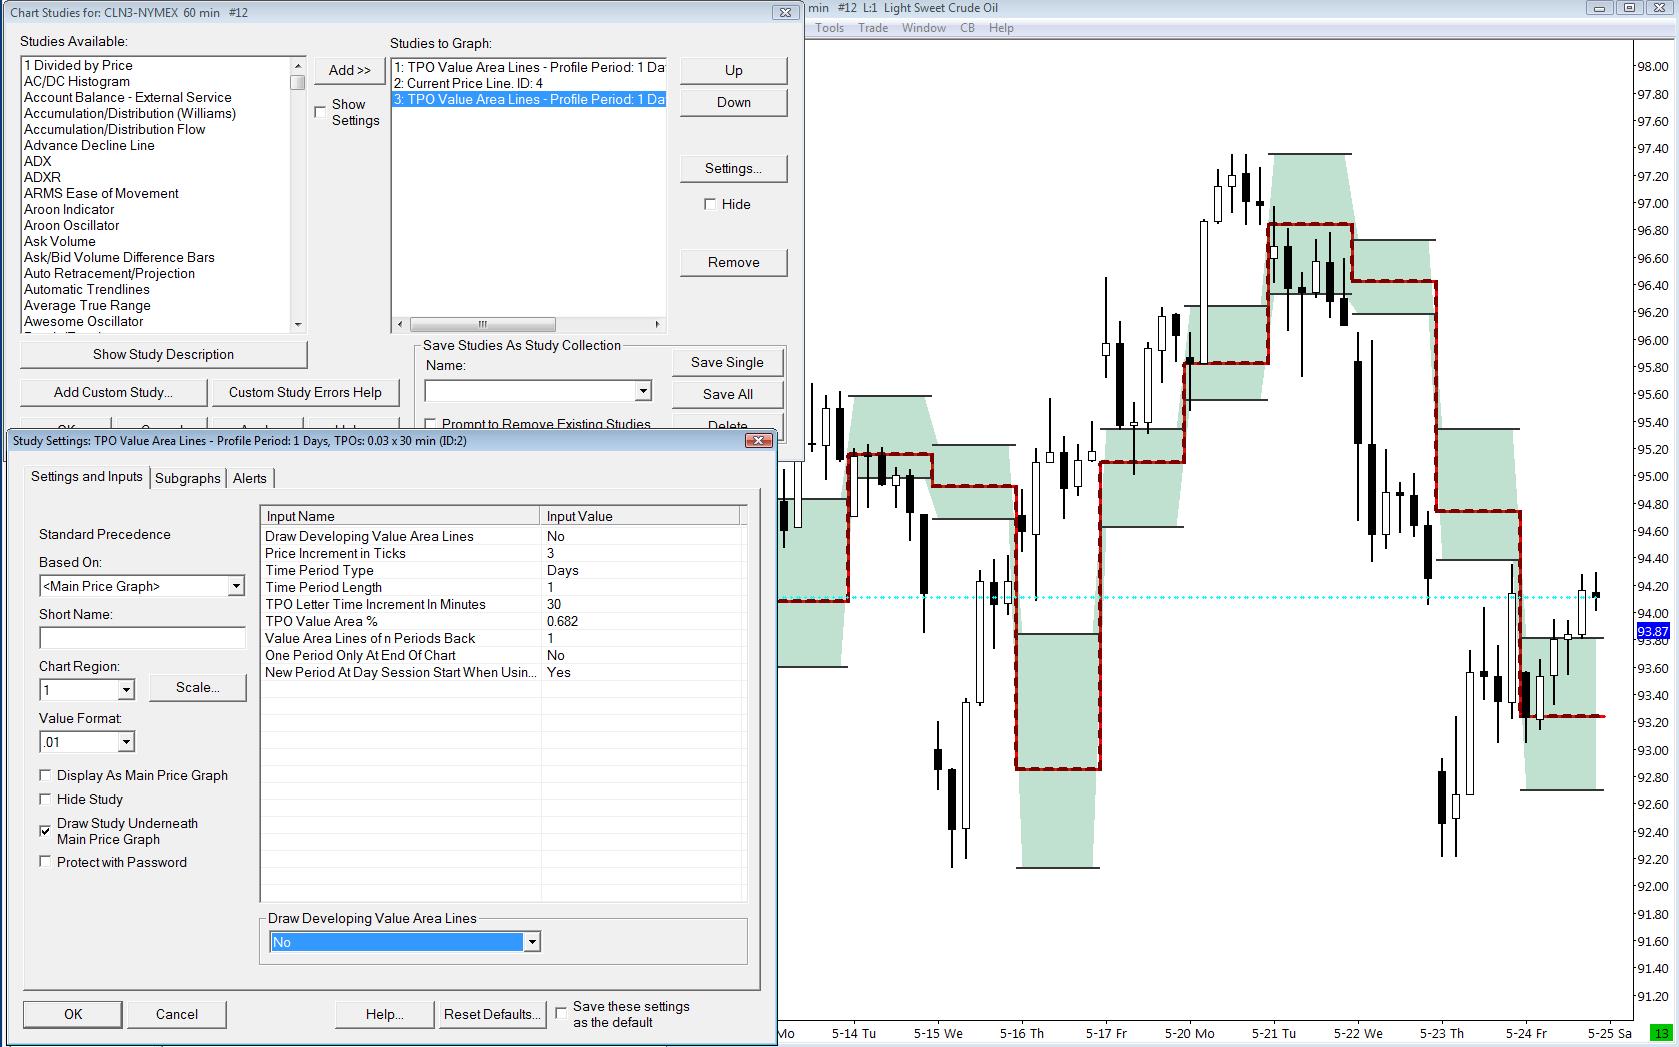Select One Period Only At End Of Chart row

(x=503, y=655)
